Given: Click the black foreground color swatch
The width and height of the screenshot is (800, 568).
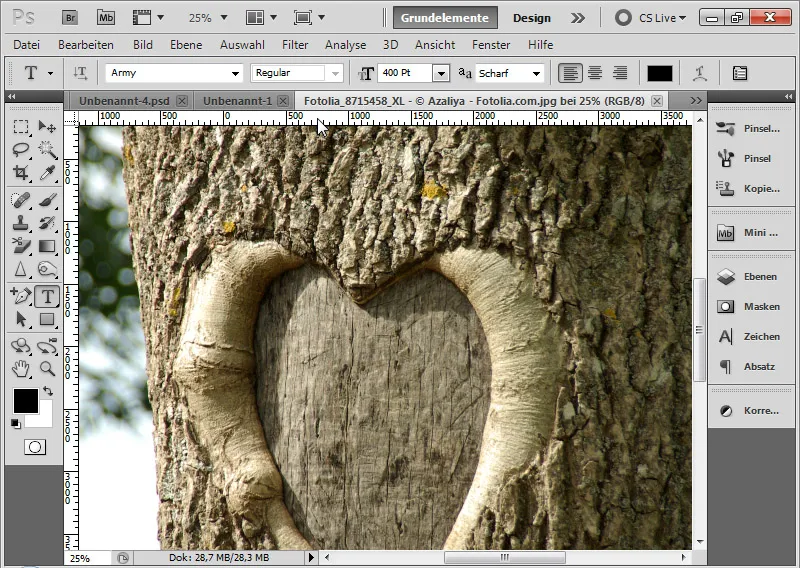Looking at the screenshot, I should coord(26,401).
